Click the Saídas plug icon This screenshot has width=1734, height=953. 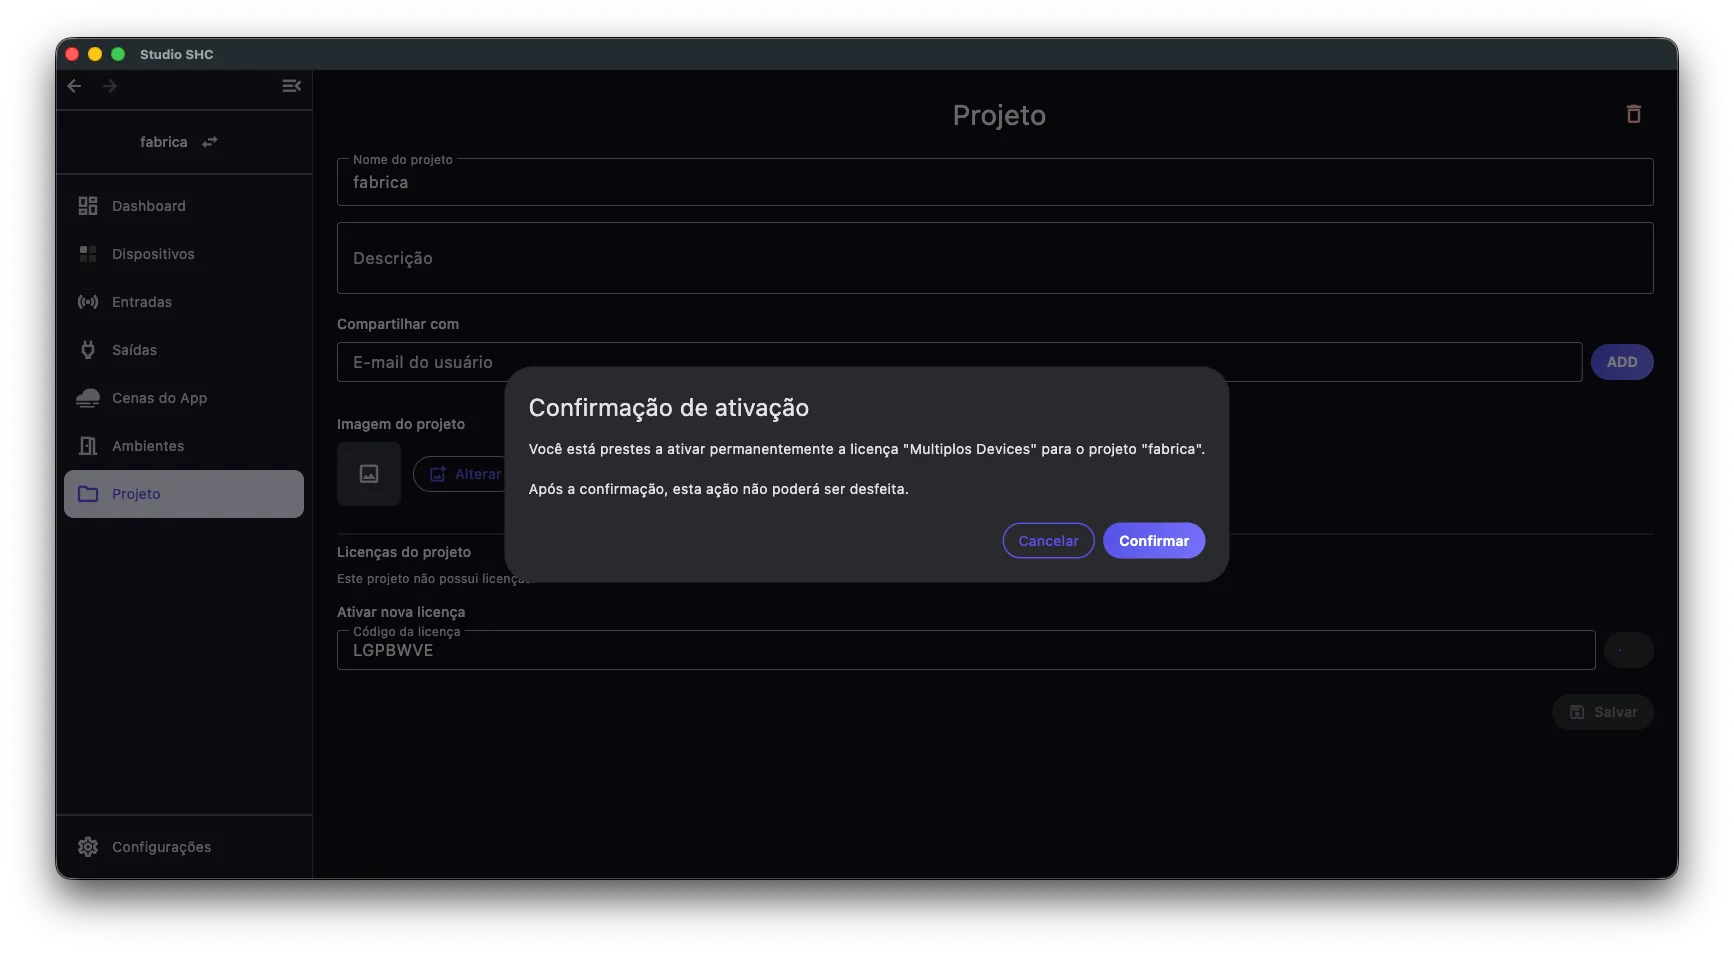(x=88, y=350)
